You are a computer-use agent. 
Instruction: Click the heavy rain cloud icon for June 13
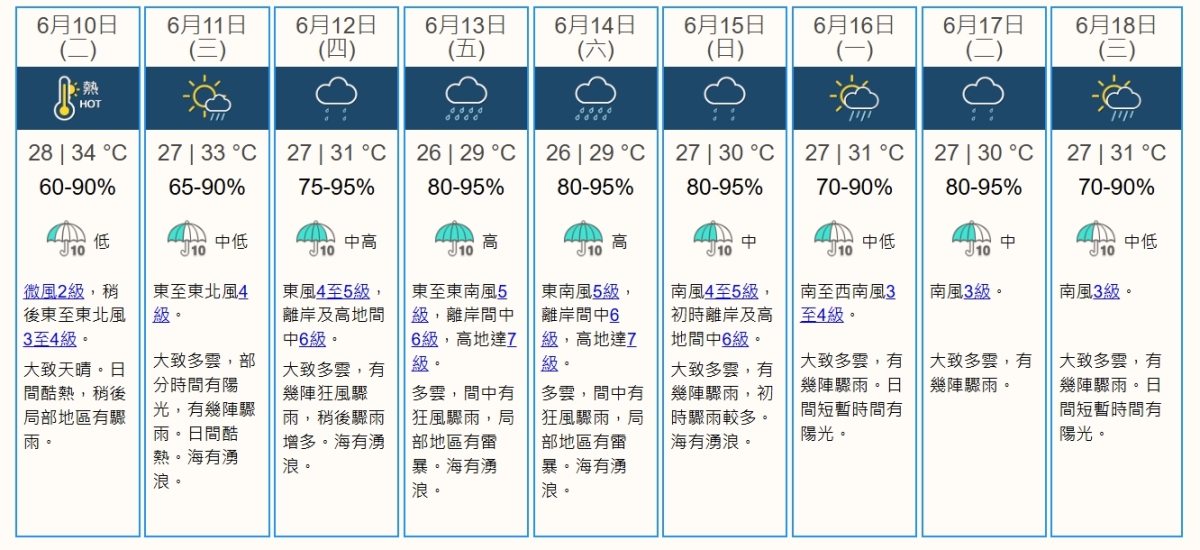pyautogui.click(x=466, y=98)
